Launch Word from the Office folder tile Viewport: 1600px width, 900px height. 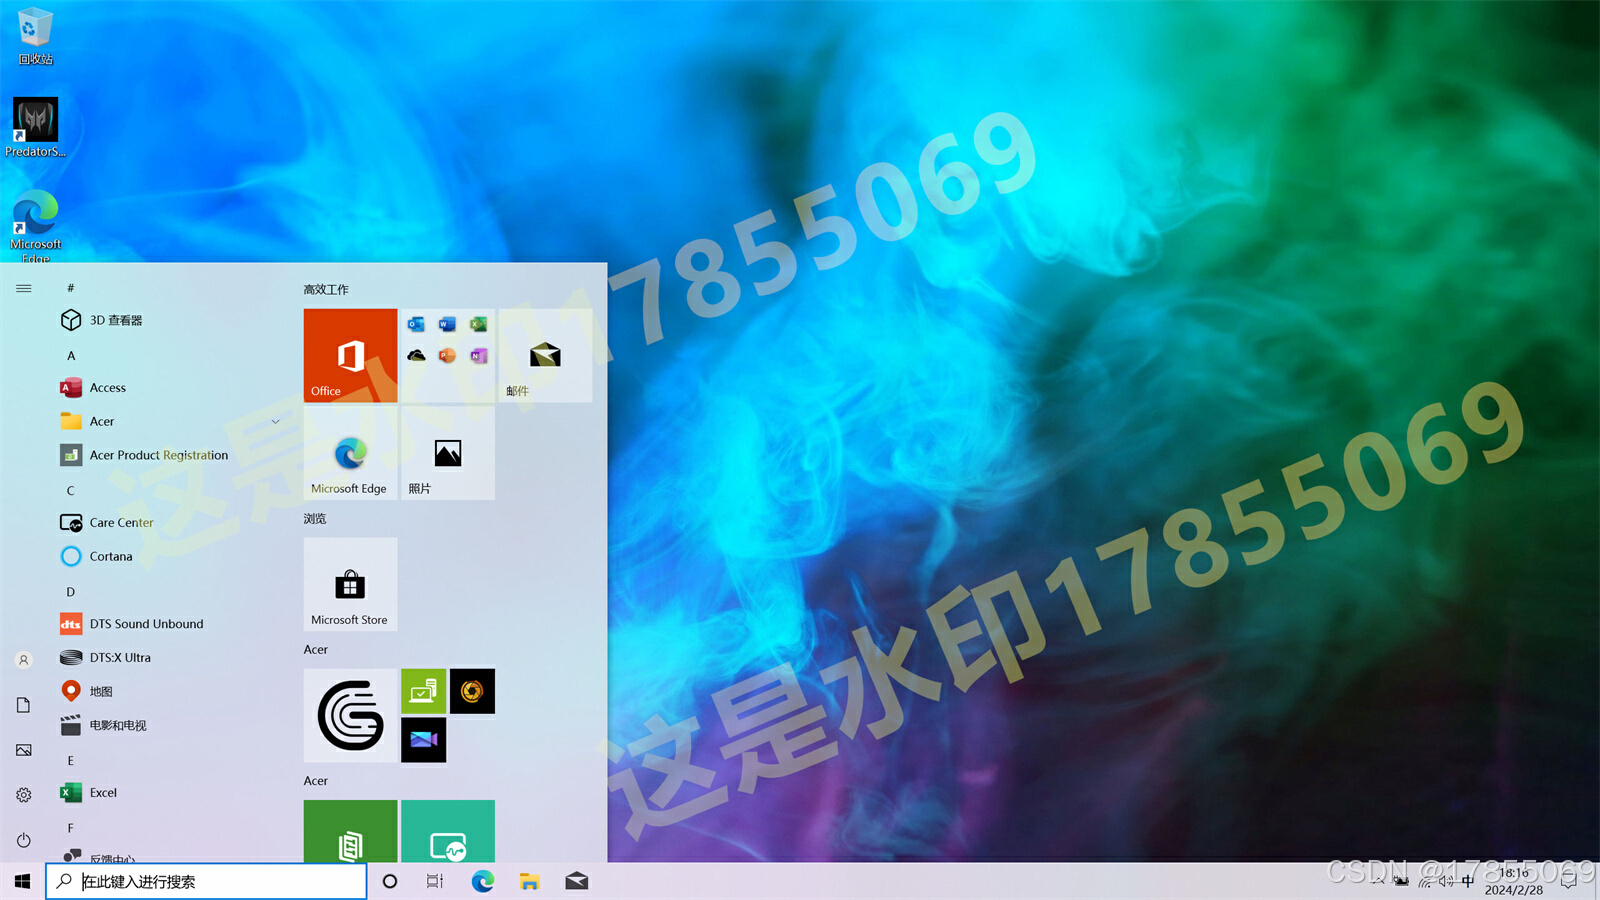point(447,324)
